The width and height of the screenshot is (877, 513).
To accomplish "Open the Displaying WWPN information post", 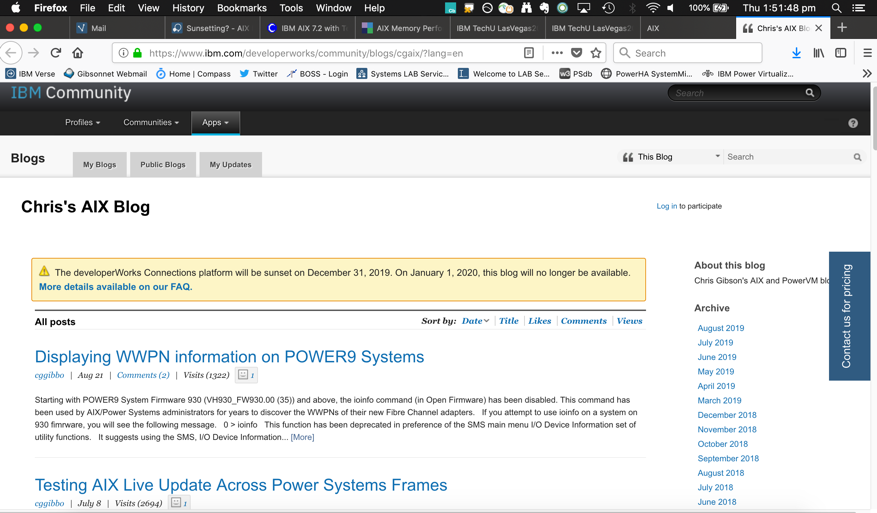I will click(229, 357).
